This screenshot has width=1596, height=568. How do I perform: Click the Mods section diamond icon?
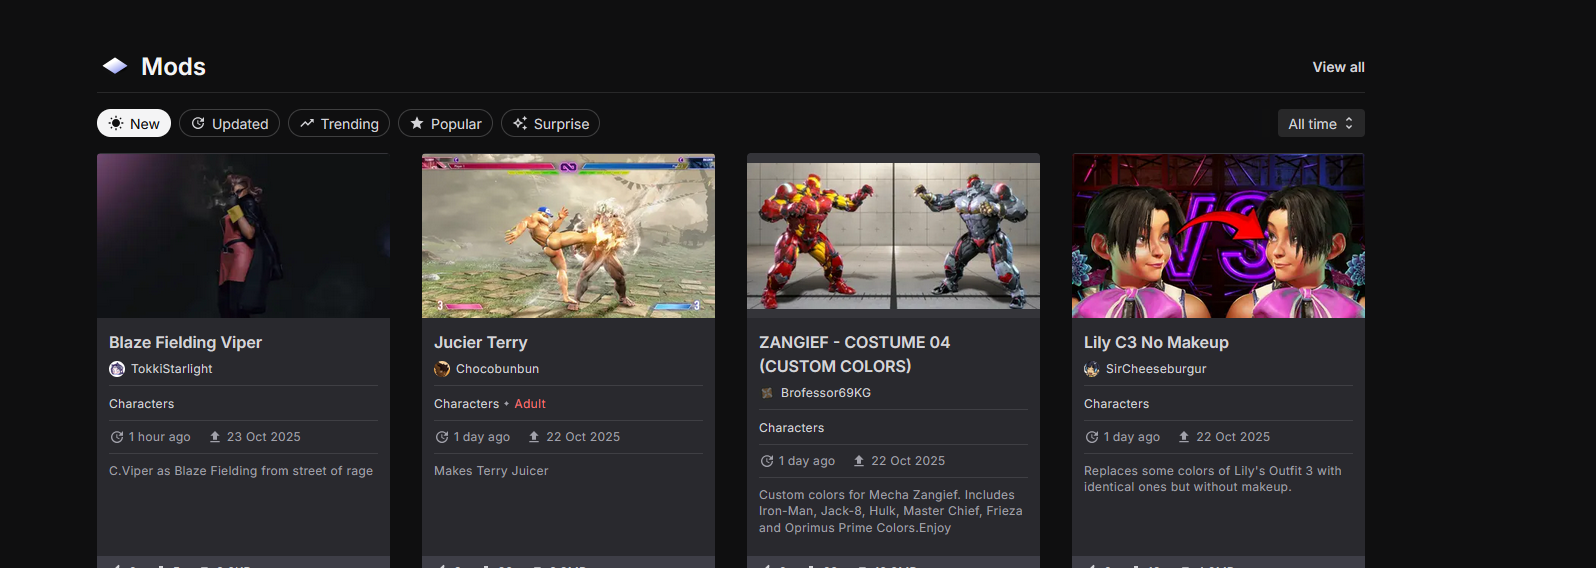[x=115, y=66]
